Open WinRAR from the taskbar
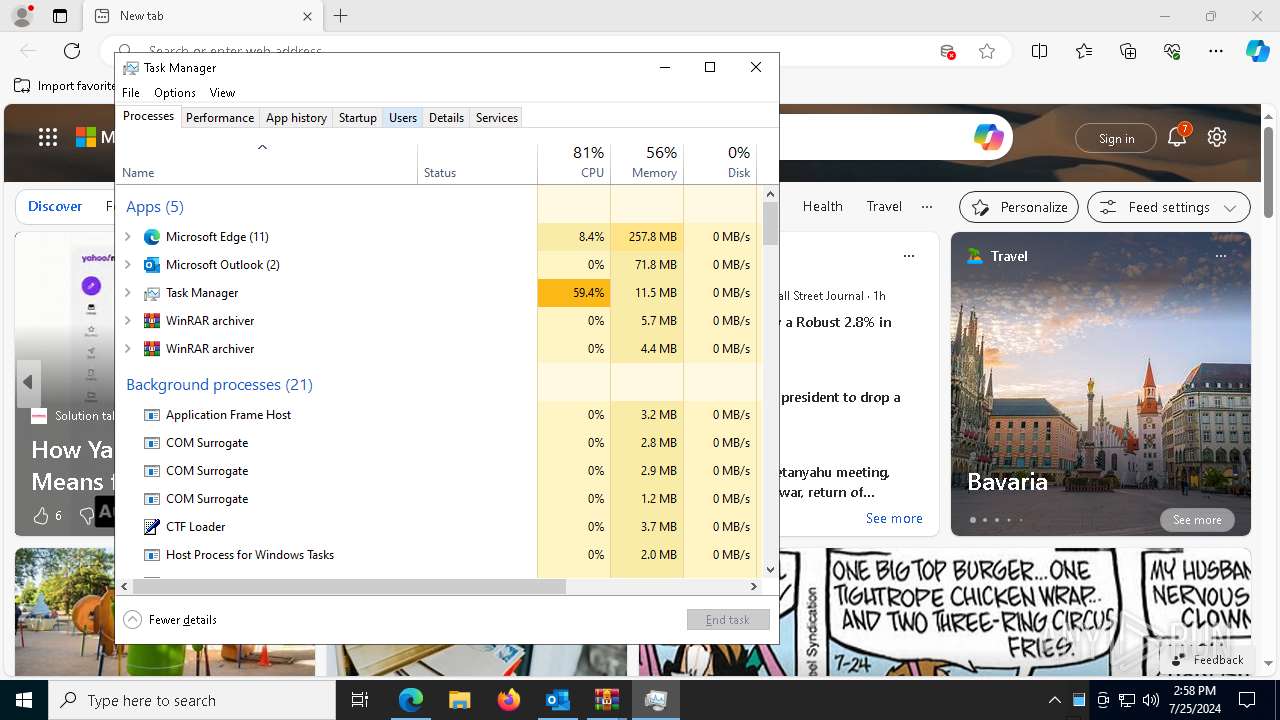The height and width of the screenshot is (720, 1280). [607, 700]
